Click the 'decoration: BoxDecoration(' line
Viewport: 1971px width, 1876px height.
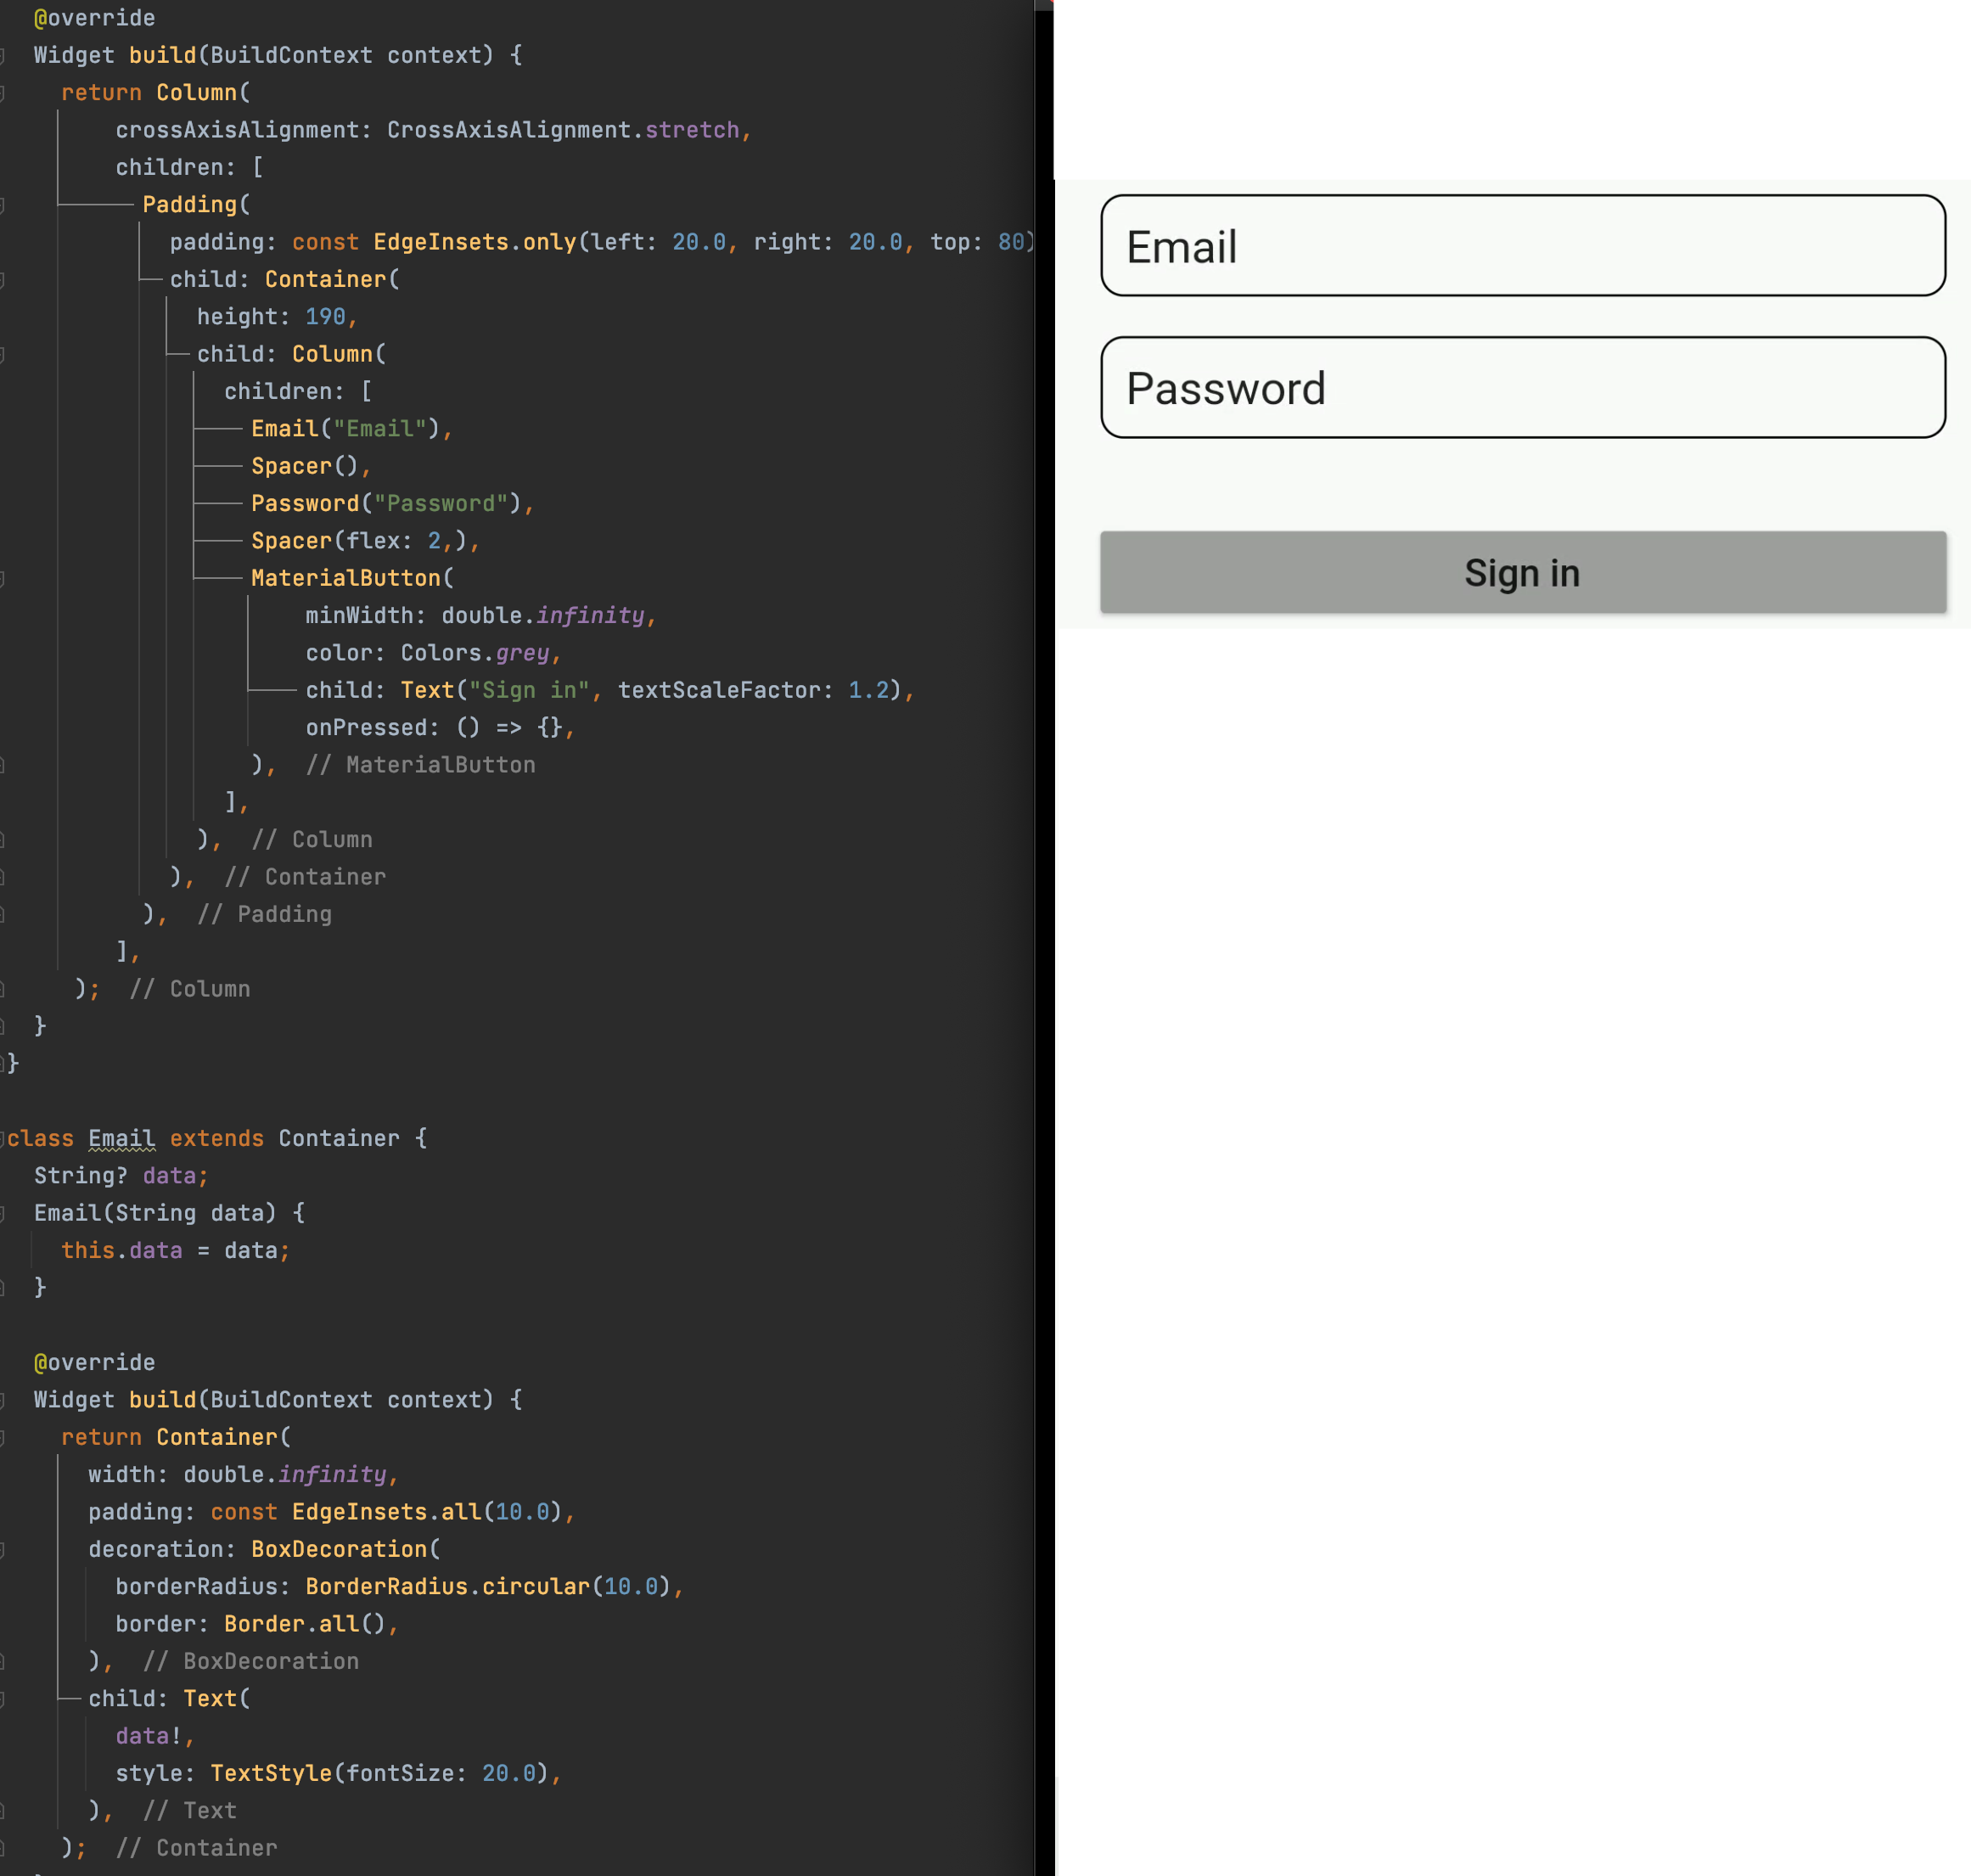point(264,1549)
